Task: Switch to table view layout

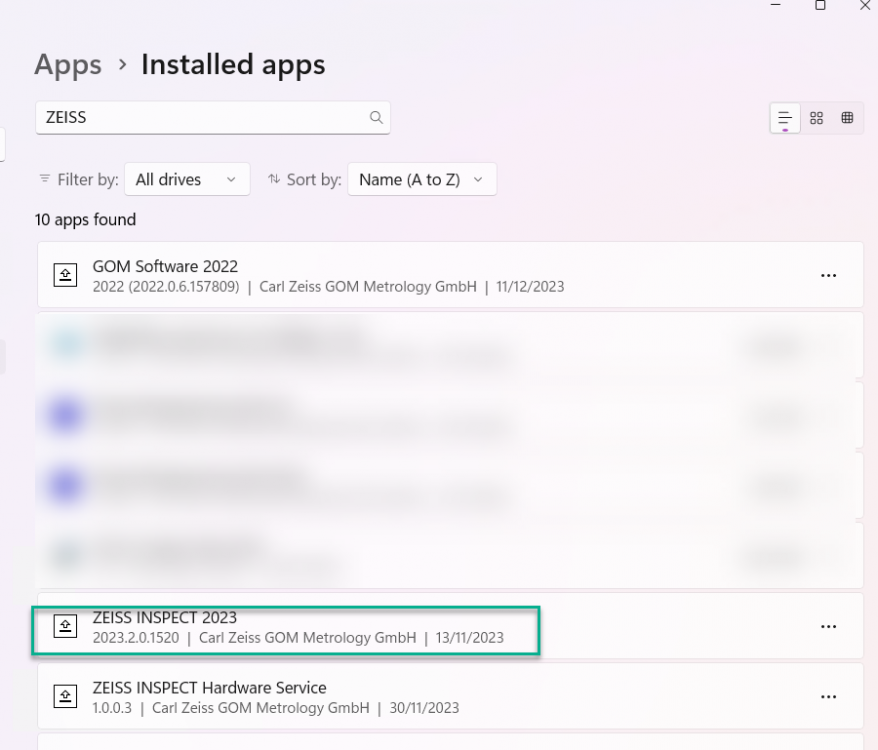Action: click(847, 118)
